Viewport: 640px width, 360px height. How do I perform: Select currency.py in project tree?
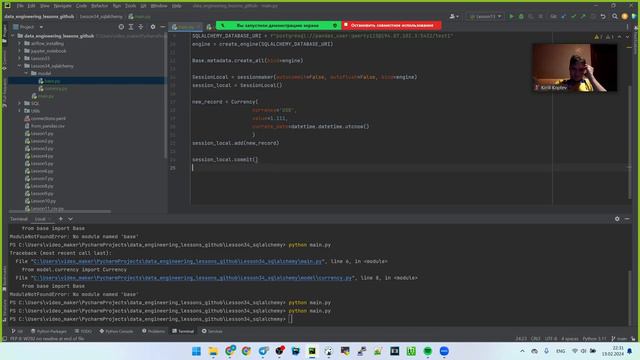tap(56, 89)
